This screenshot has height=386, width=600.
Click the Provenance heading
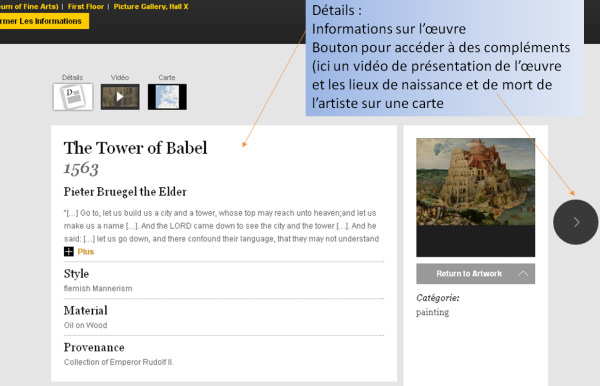point(94,347)
